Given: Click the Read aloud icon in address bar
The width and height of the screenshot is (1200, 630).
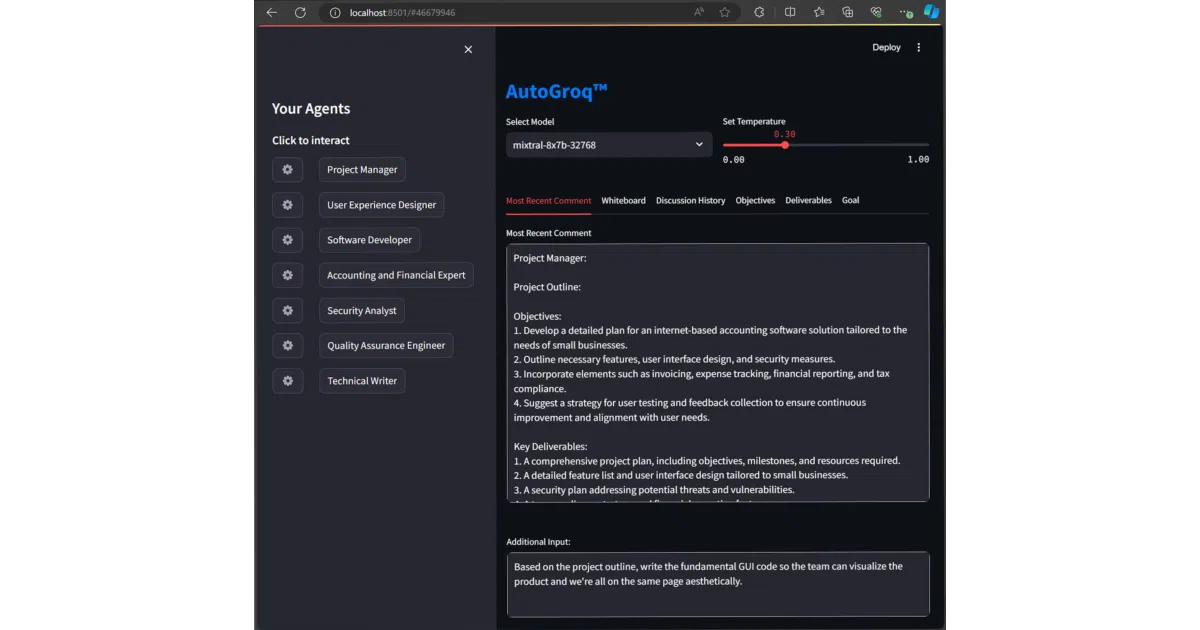Looking at the screenshot, I should tap(698, 13).
